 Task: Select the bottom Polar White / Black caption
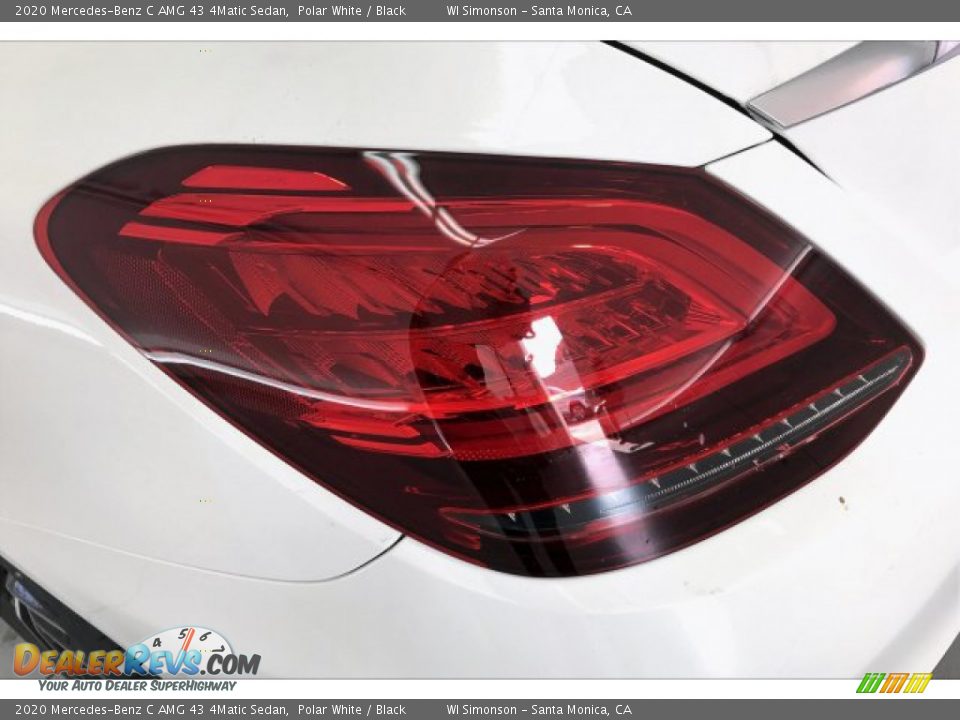351,710
